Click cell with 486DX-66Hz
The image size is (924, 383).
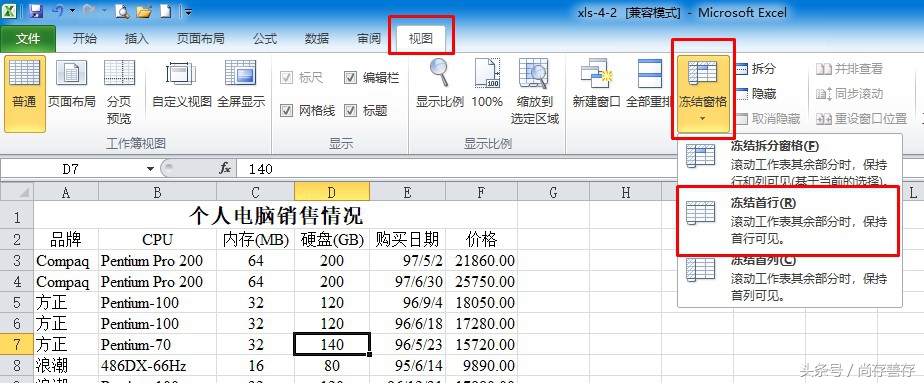click(157, 366)
